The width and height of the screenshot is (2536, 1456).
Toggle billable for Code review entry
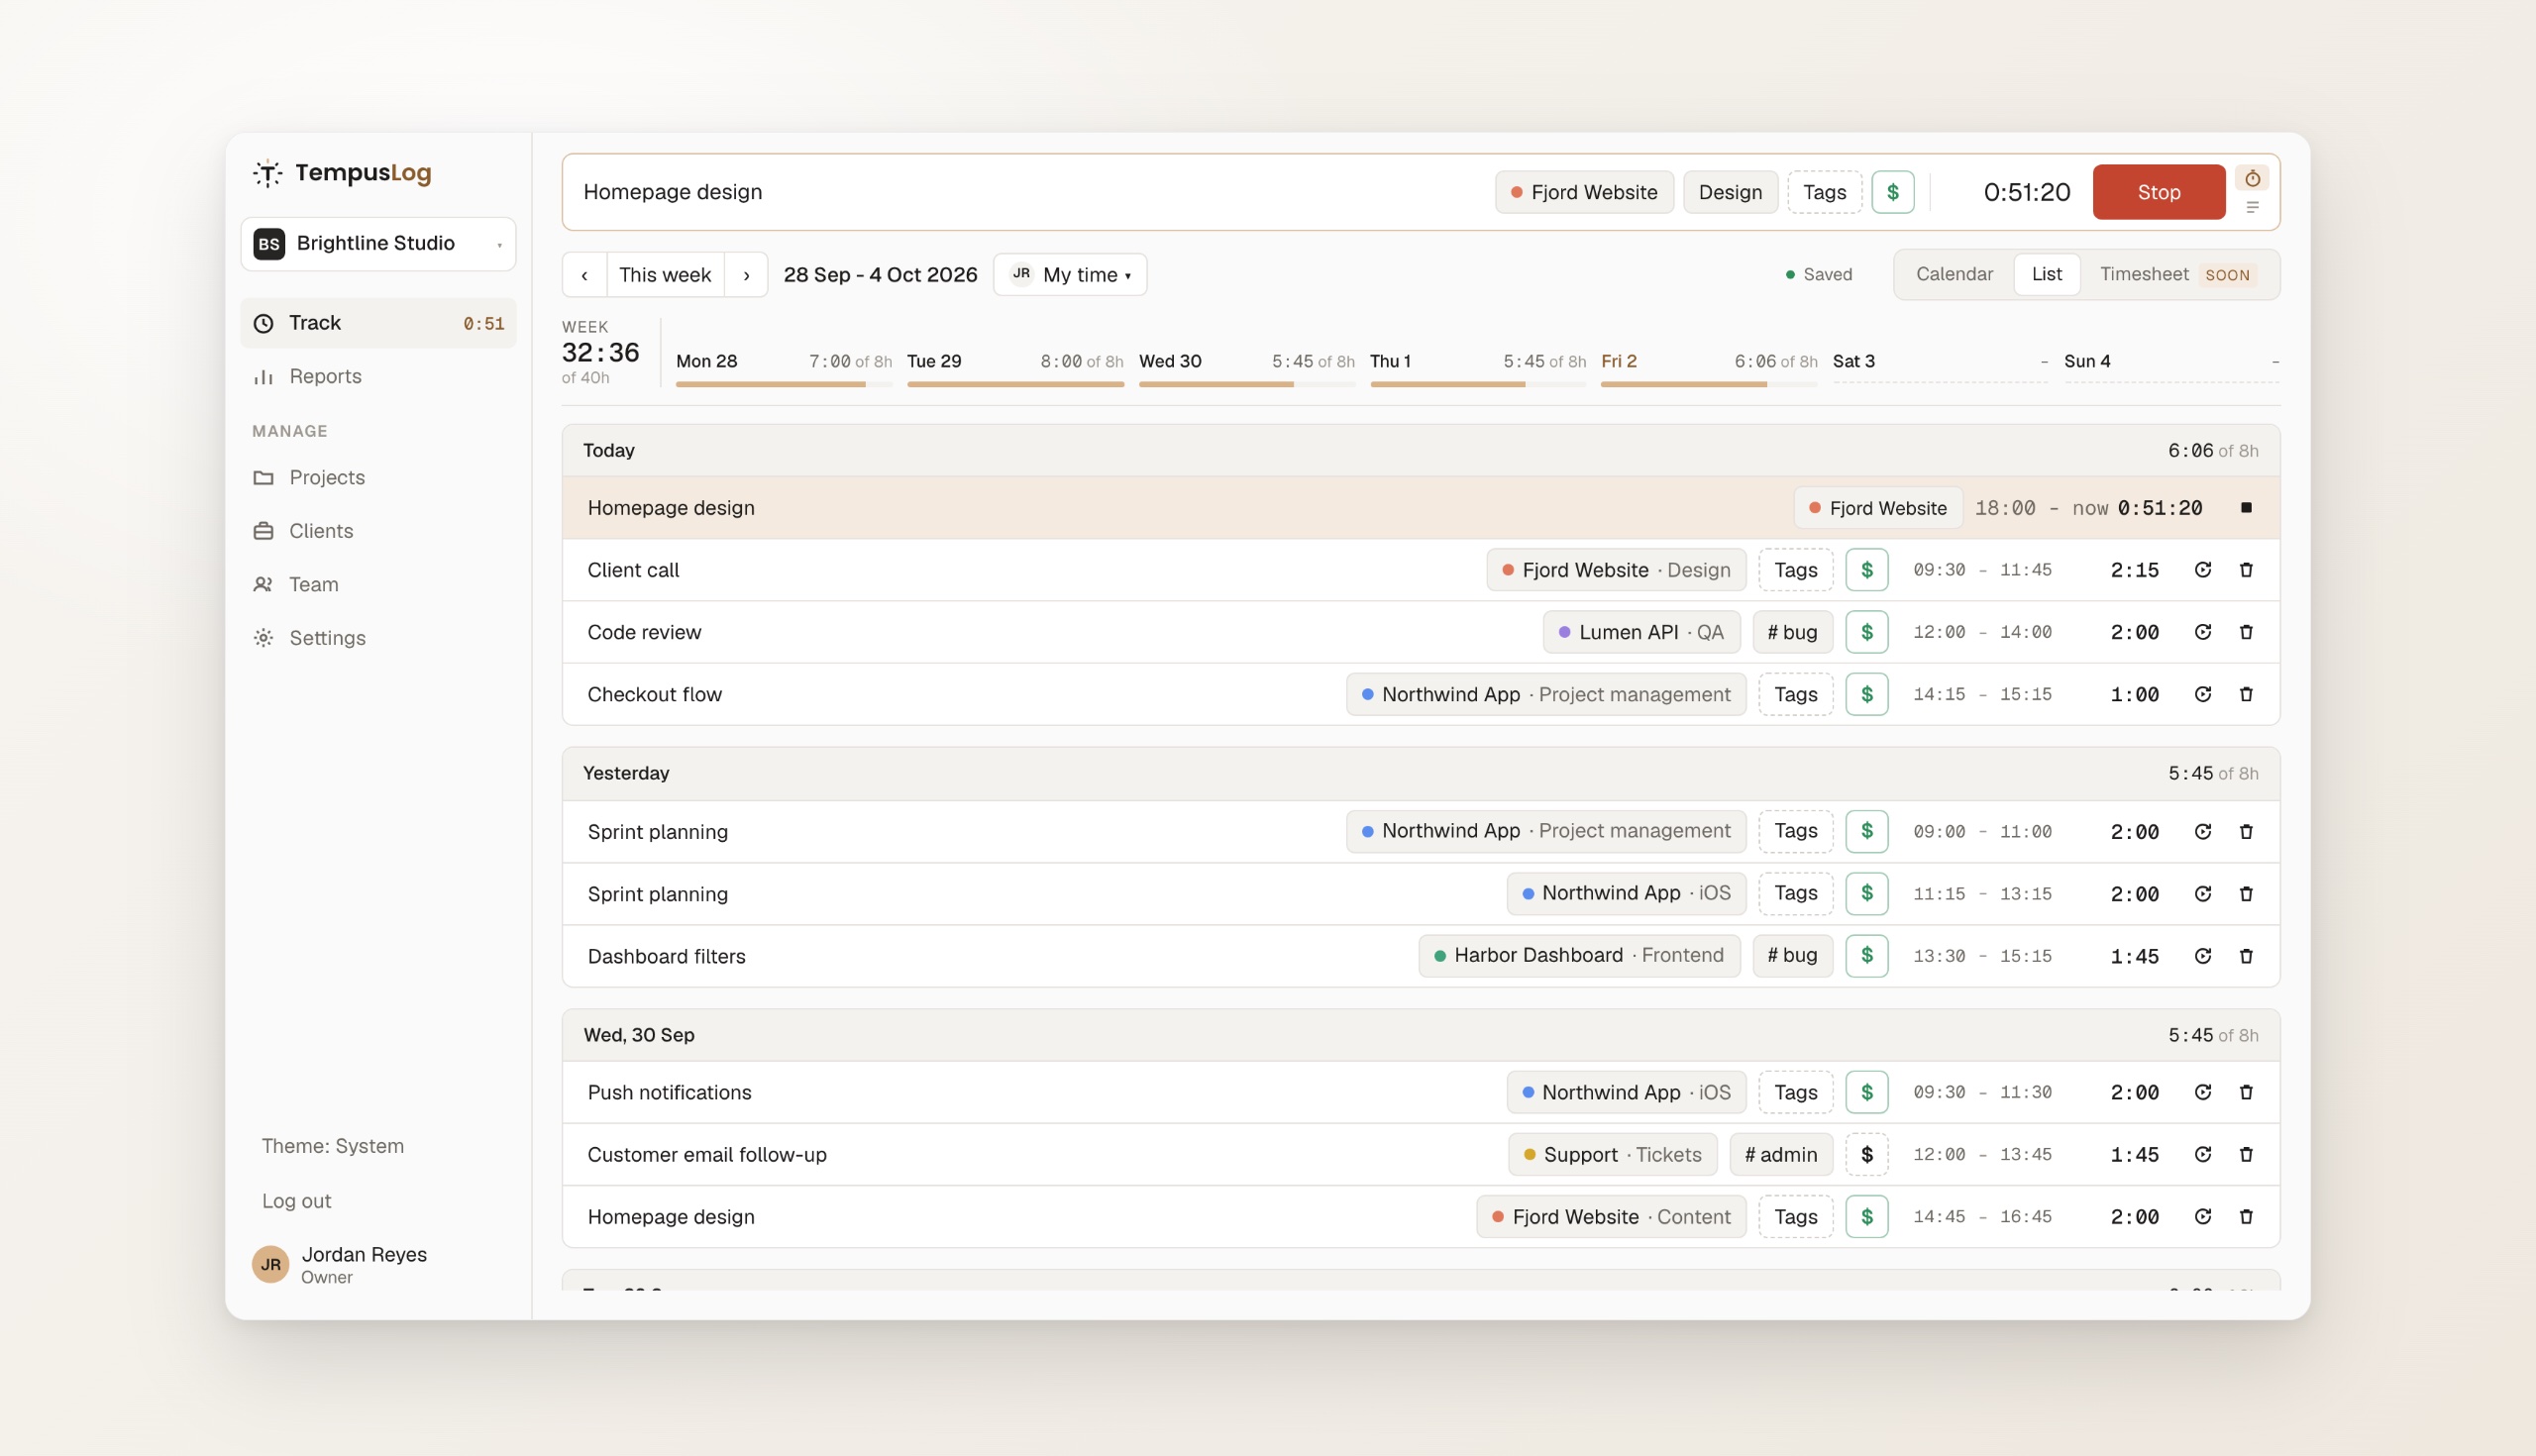click(x=1866, y=632)
